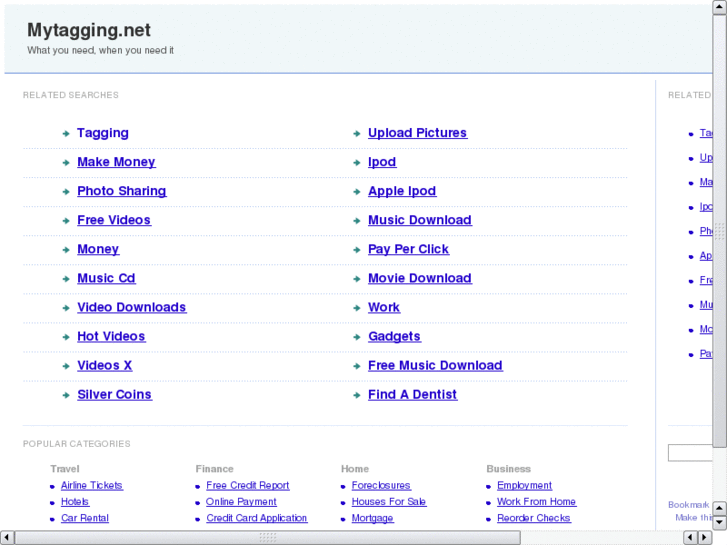Click the bullet icon beside Free Credit Report
727x545 pixels.
198,486
